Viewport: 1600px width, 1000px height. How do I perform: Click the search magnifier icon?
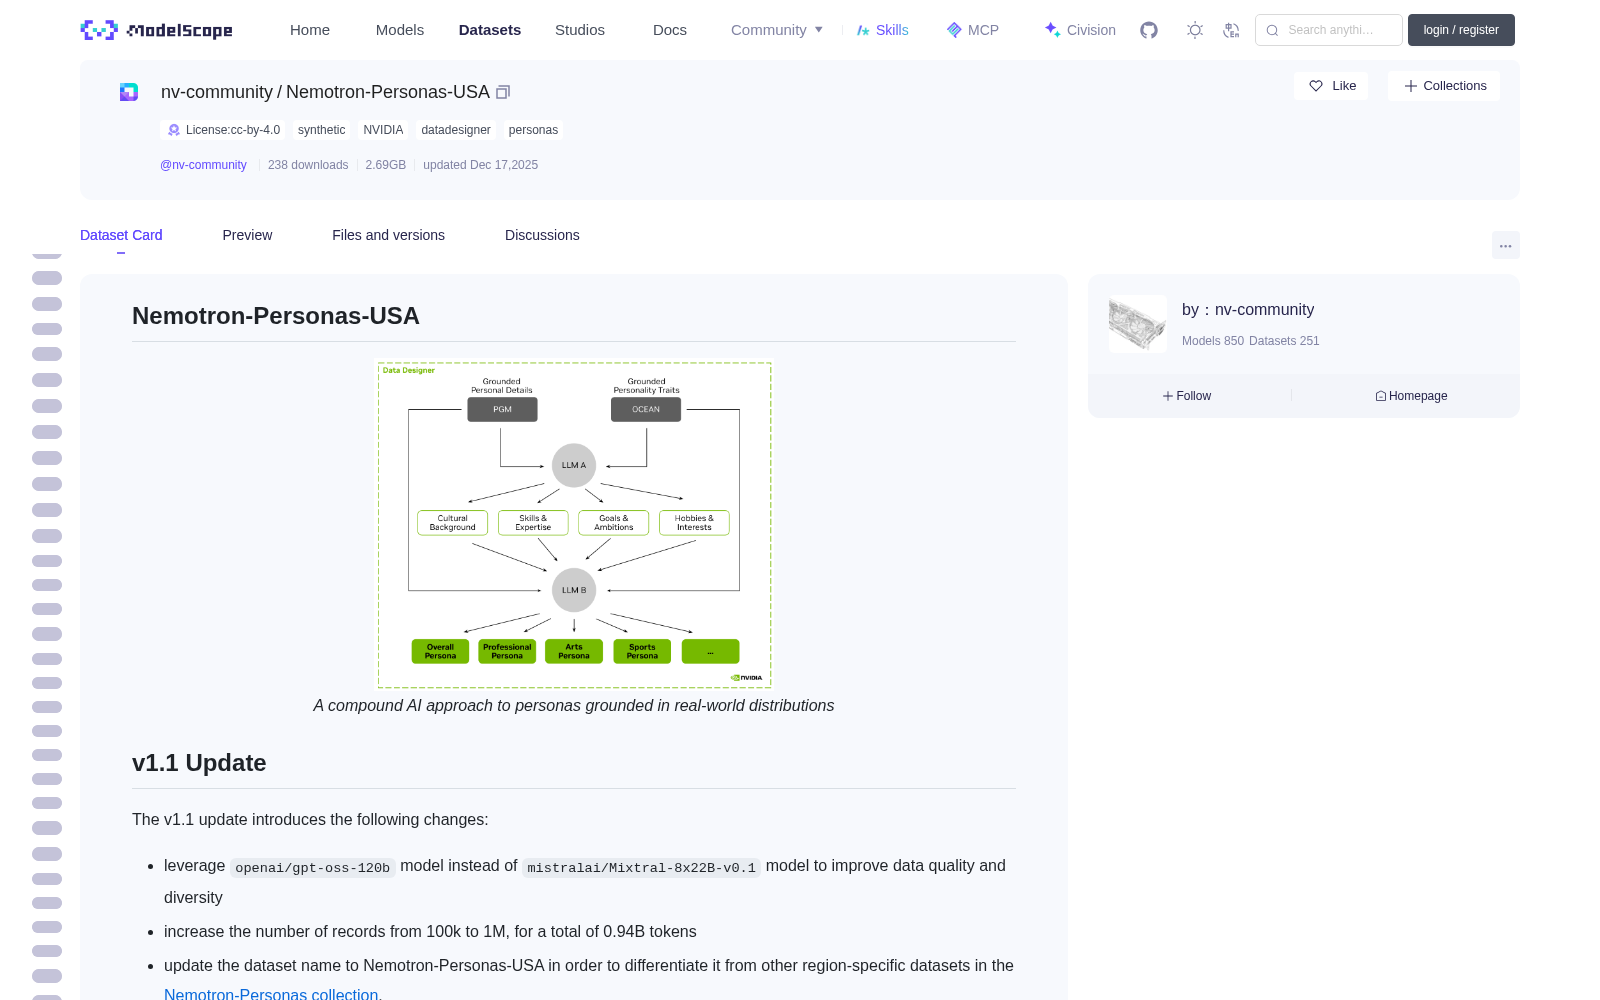tap(1272, 30)
